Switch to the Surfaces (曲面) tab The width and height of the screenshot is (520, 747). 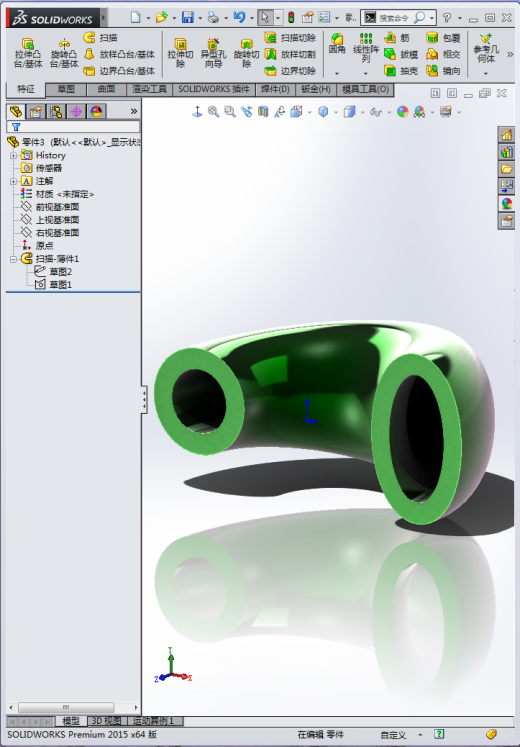pyautogui.click(x=106, y=89)
